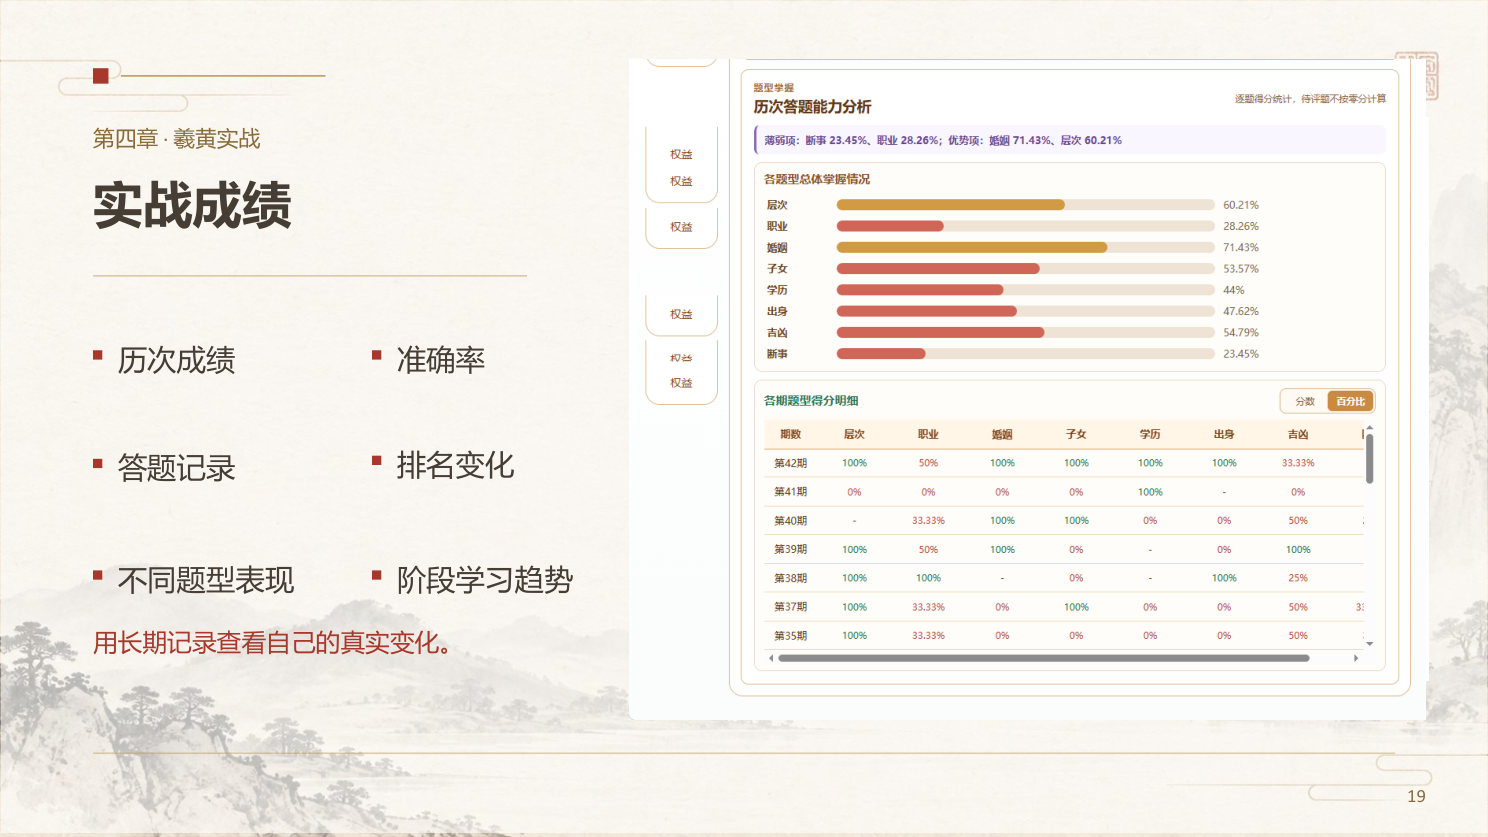
Task: Click the 排名变化 bullet point
Action: point(455,465)
